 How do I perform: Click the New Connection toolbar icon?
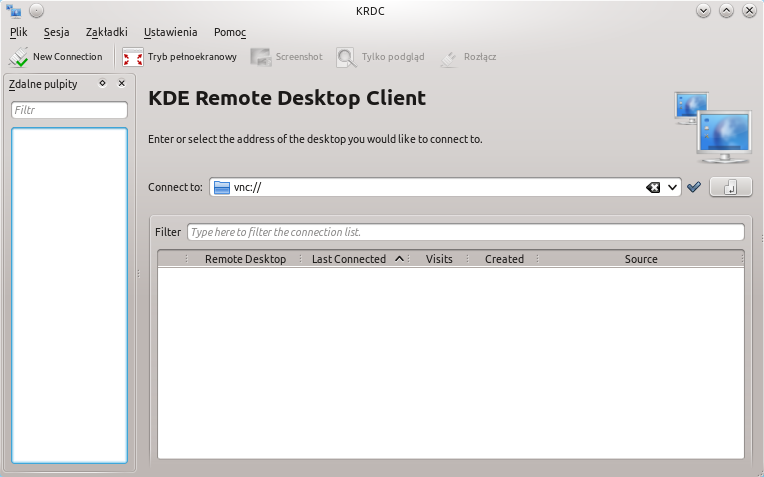[x=19, y=57]
